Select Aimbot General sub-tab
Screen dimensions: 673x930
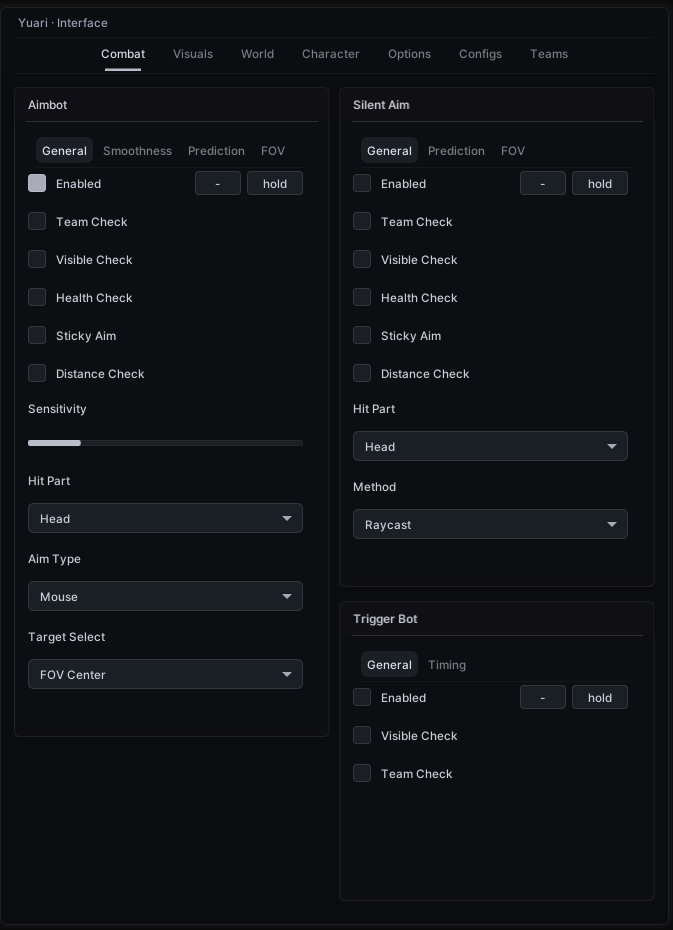(x=64, y=151)
